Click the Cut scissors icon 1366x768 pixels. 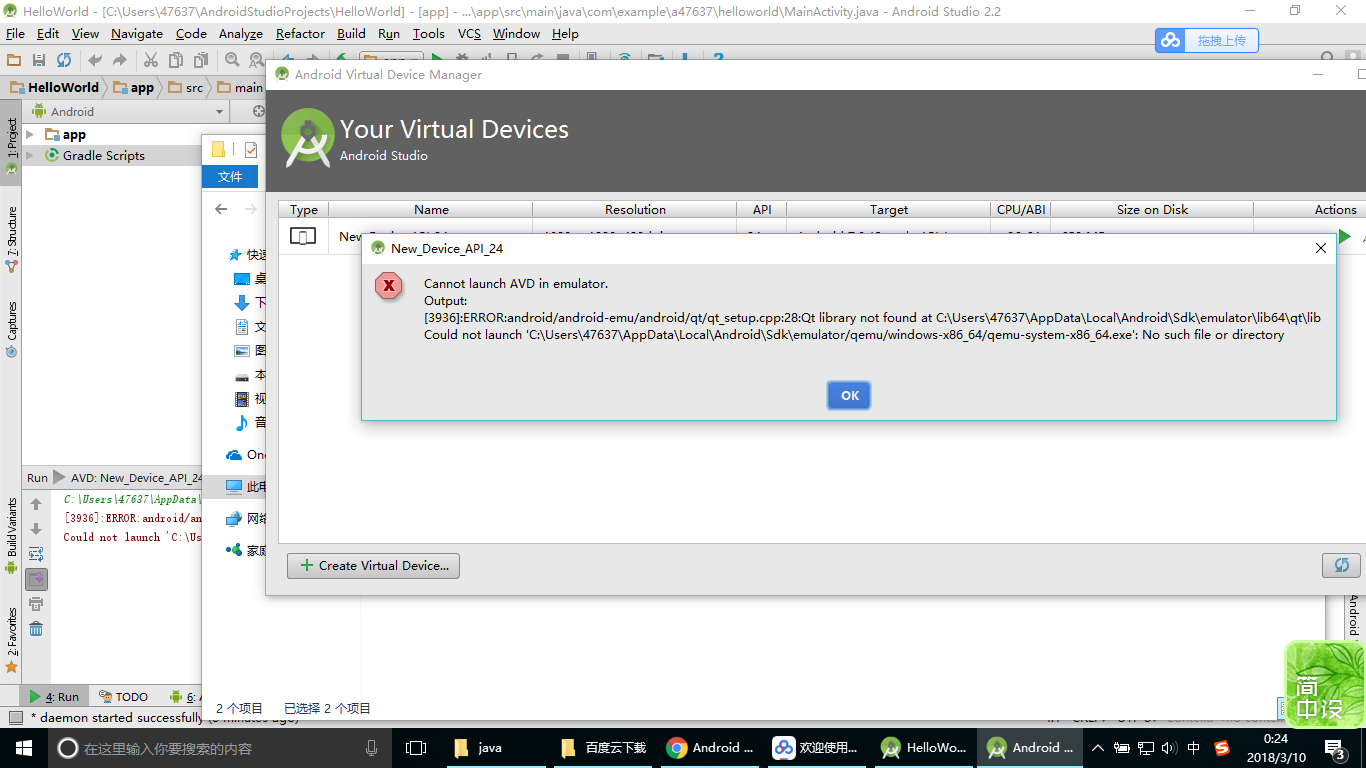151,61
